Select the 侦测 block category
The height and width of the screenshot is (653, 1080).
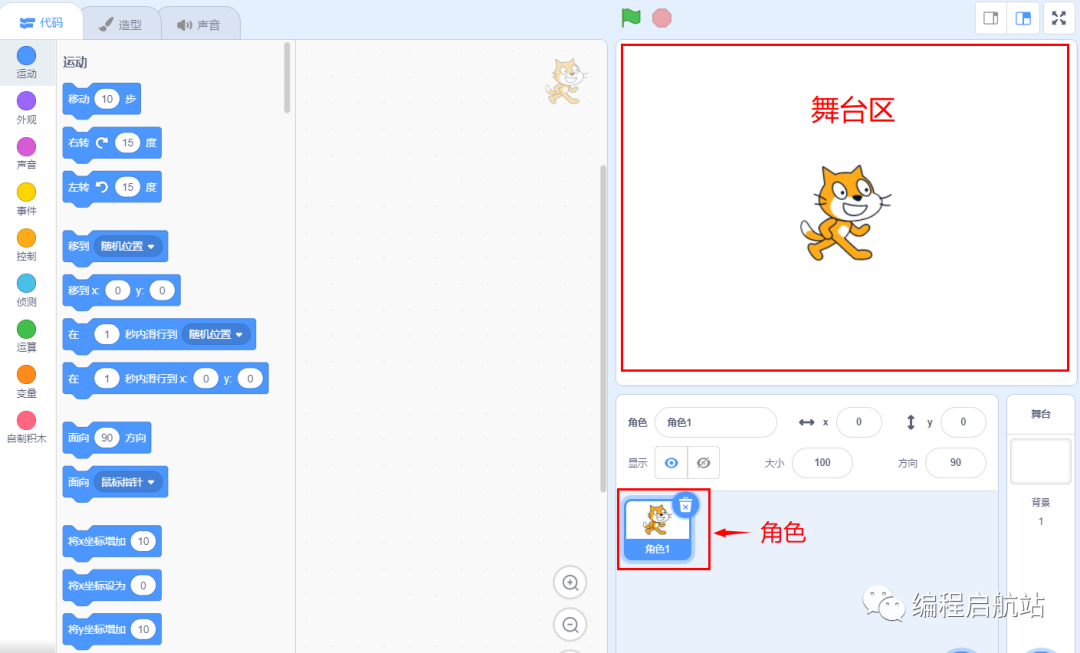click(26, 291)
